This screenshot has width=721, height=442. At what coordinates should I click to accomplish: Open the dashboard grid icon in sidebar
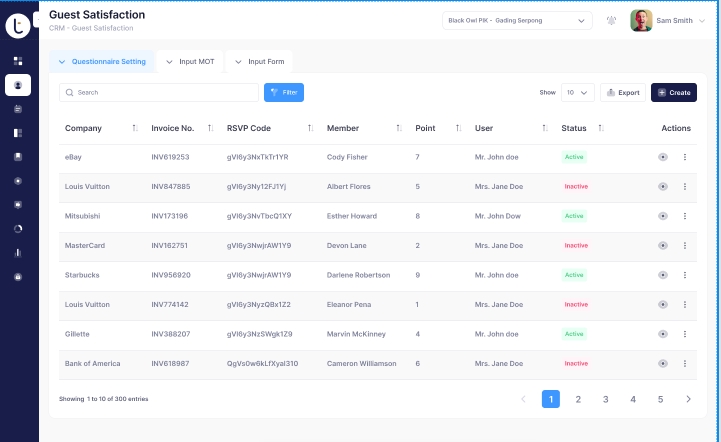click(18, 61)
